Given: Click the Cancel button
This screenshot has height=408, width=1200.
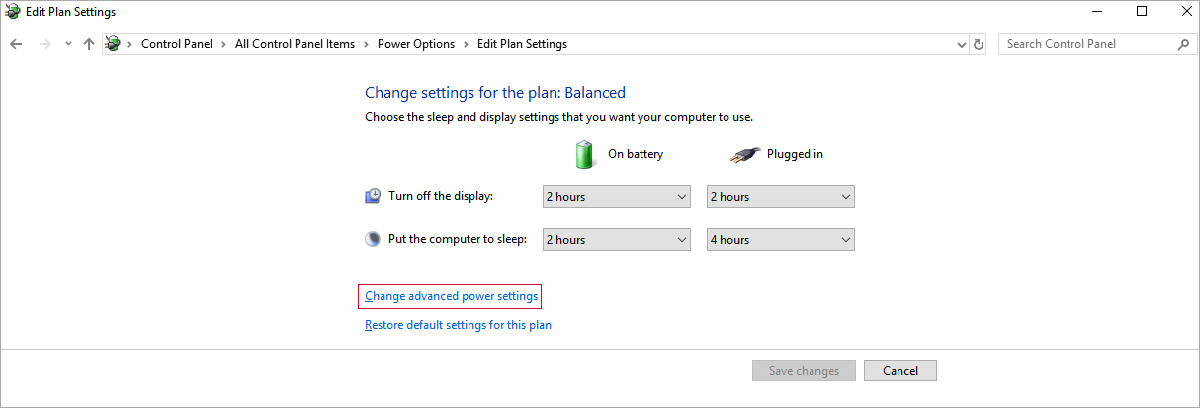Looking at the screenshot, I should tap(900, 371).
